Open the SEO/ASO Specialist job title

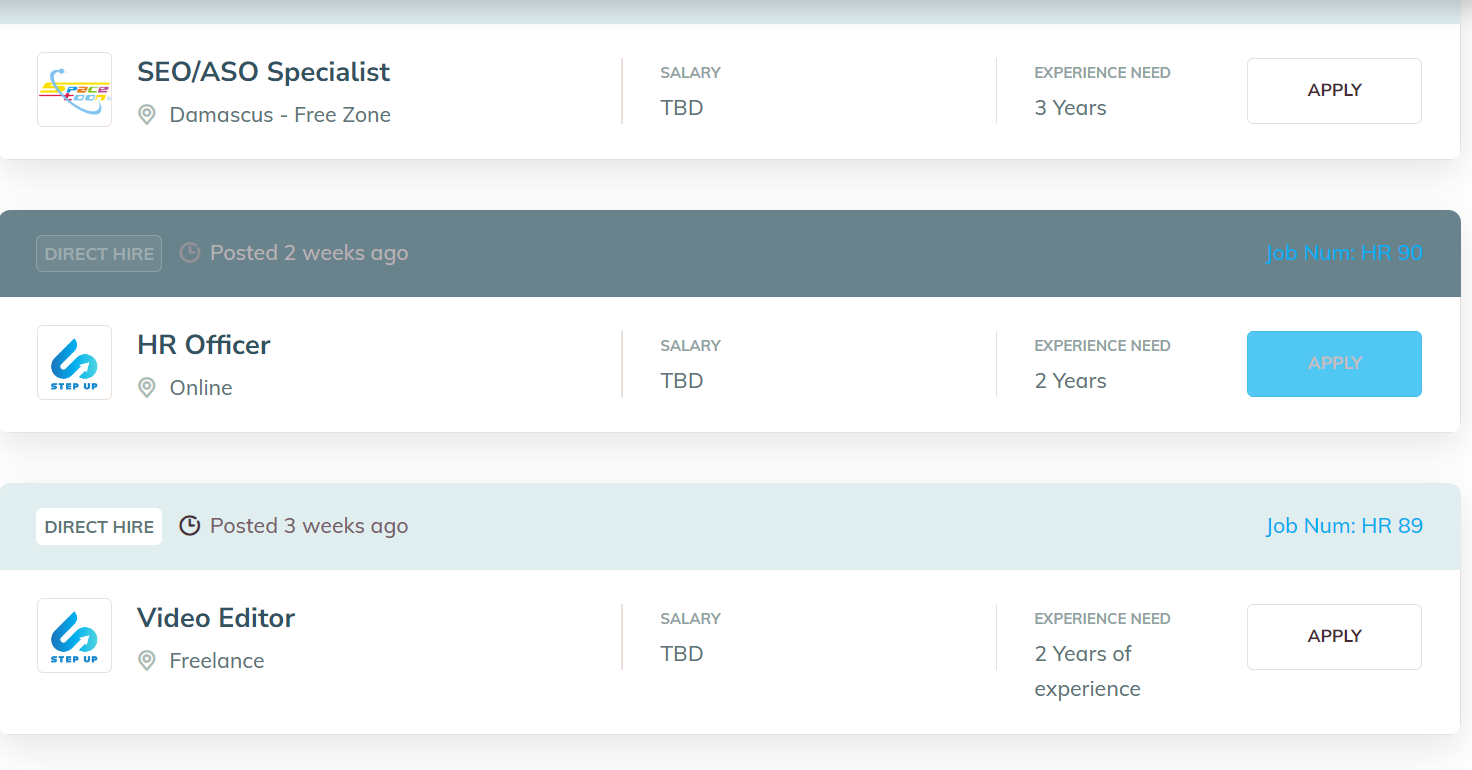[263, 72]
